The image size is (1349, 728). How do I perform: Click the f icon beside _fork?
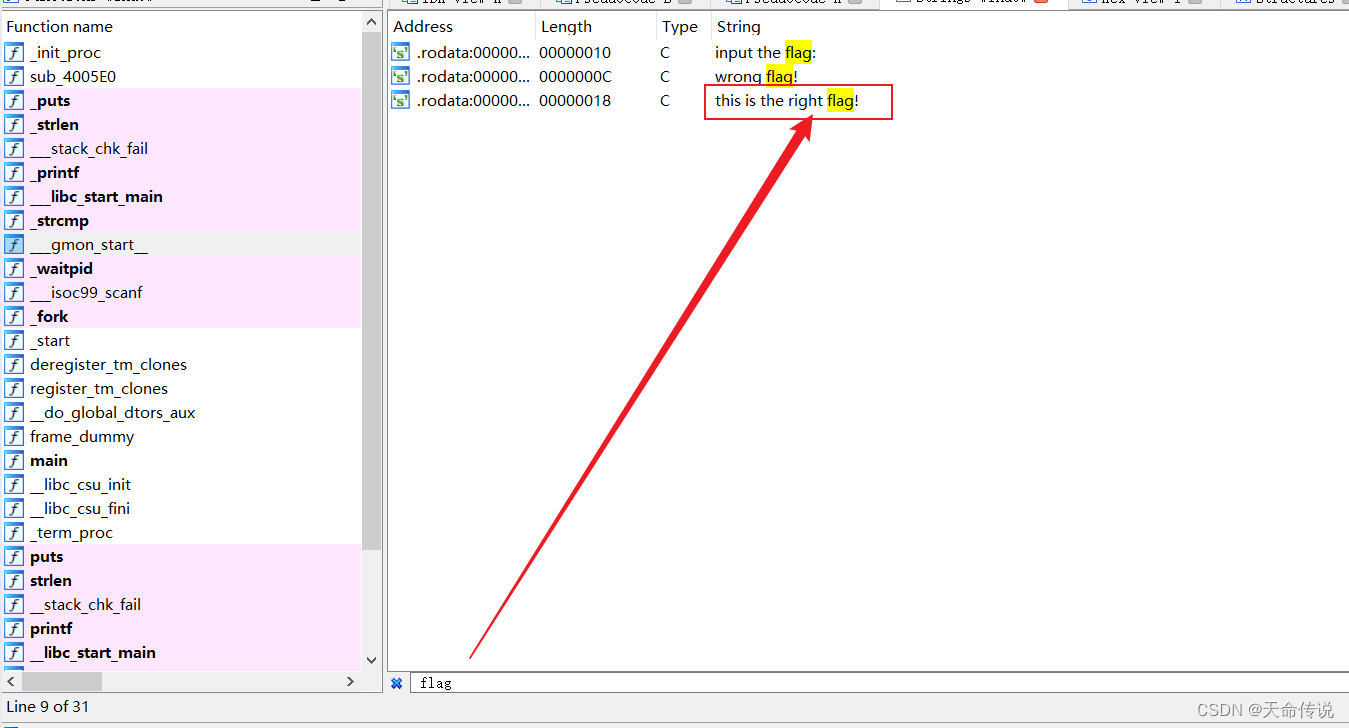tap(14, 316)
